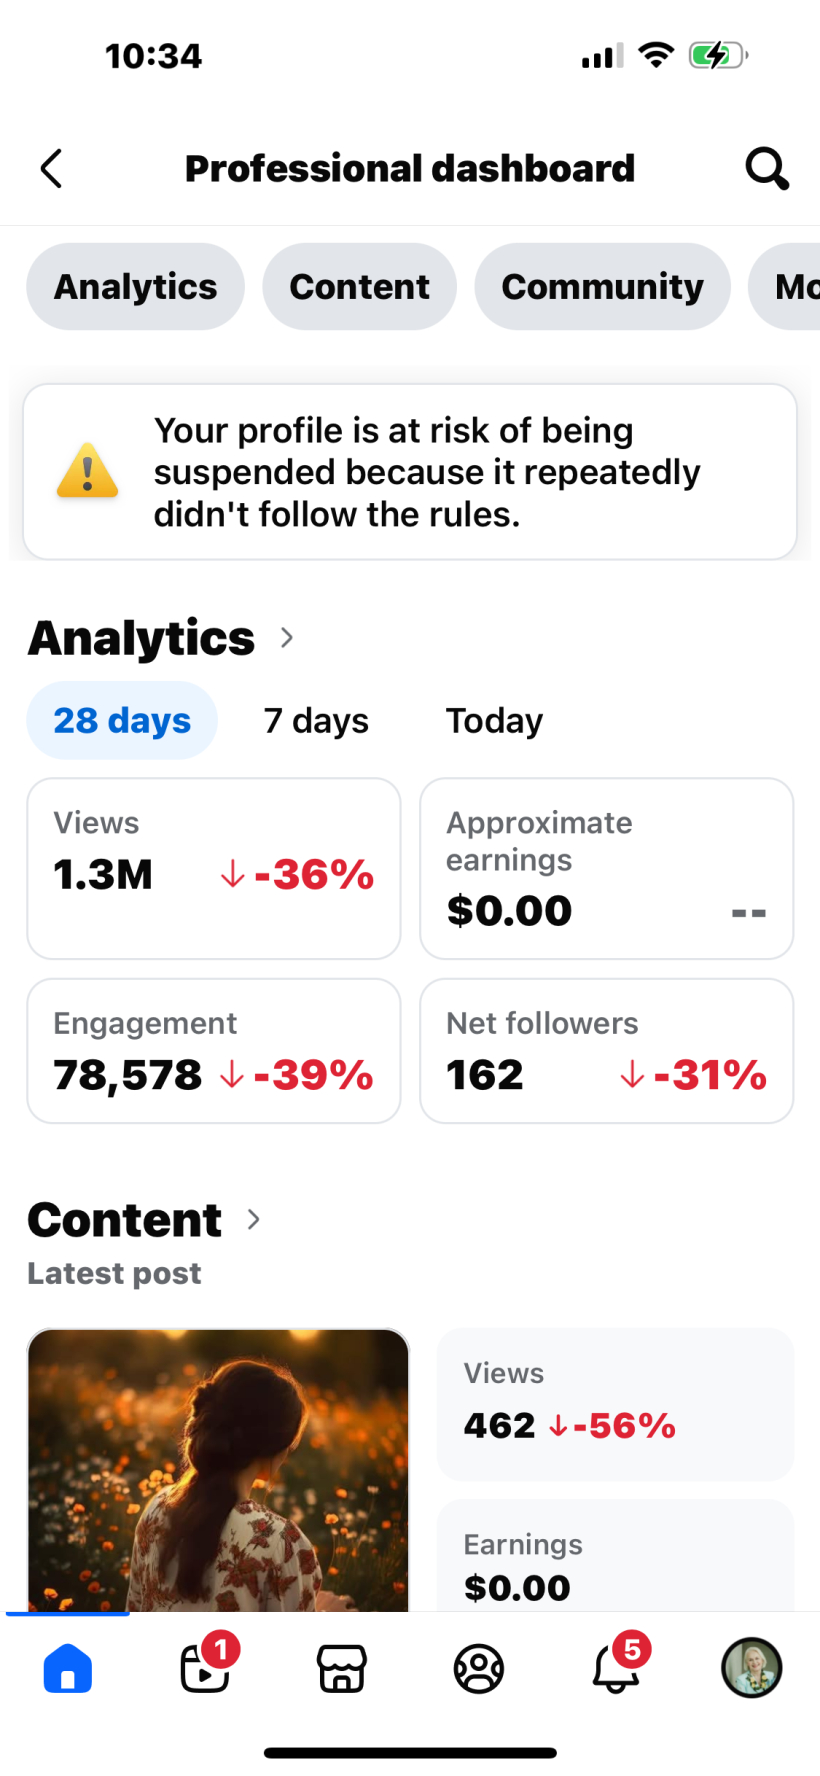820x1776 pixels.
Task: Tap the yellow warning triangle icon
Action: 88,471
